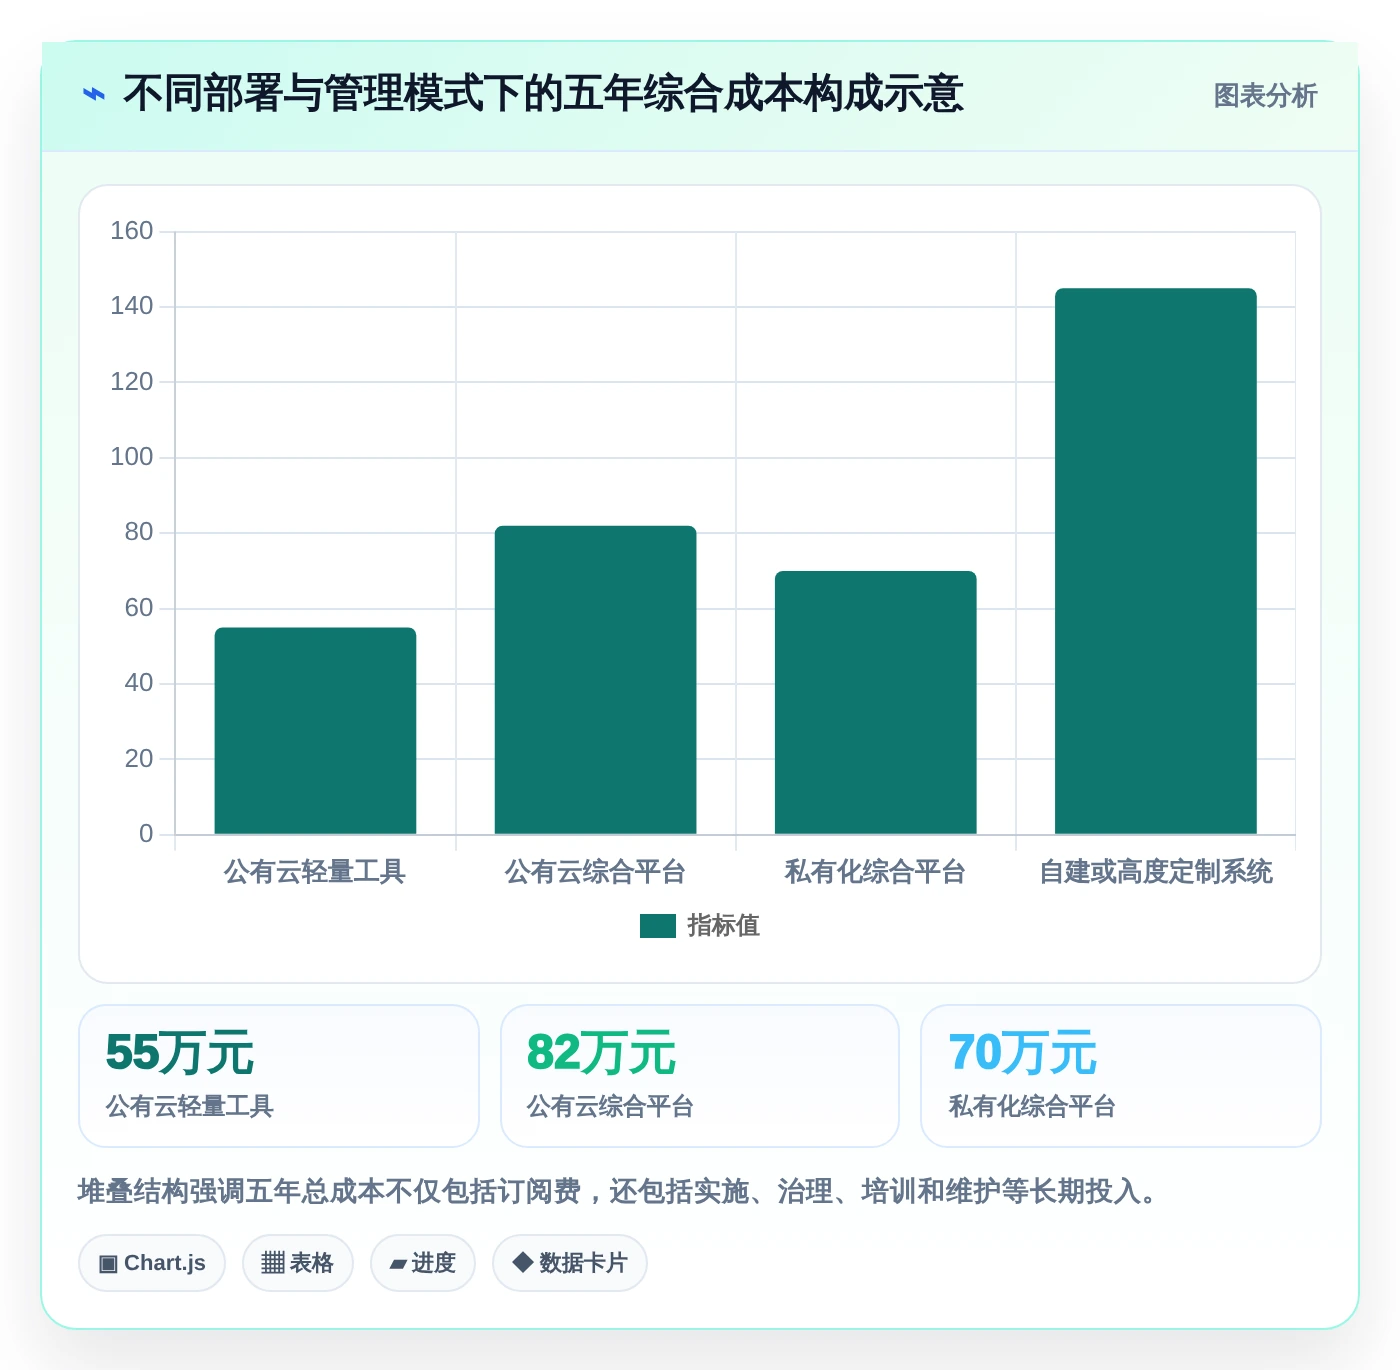Click the diamond icon in 数据卡片 chip

pos(522,1262)
